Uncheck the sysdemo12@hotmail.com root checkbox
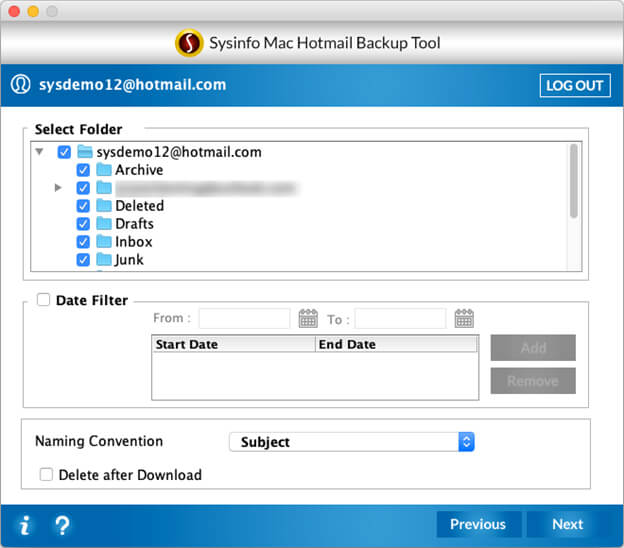The image size is (624, 548). coord(64,152)
